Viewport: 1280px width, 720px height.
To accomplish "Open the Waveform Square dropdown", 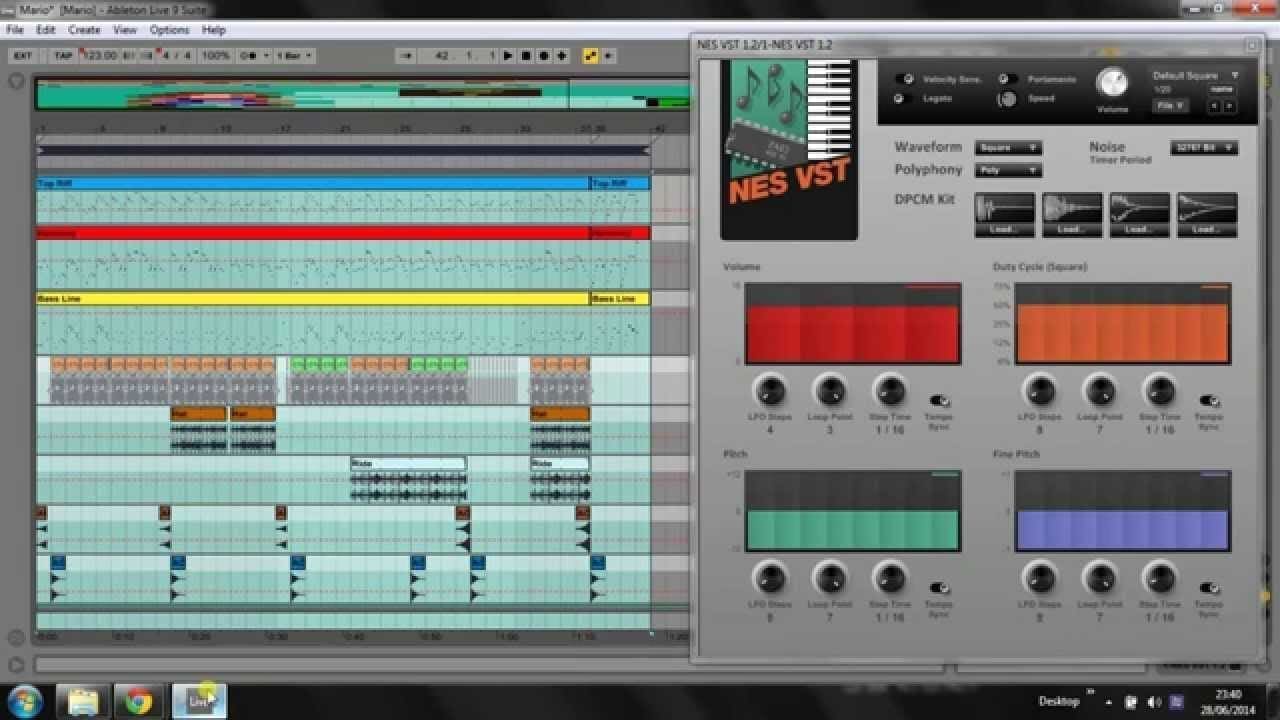I will pos(1008,148).
